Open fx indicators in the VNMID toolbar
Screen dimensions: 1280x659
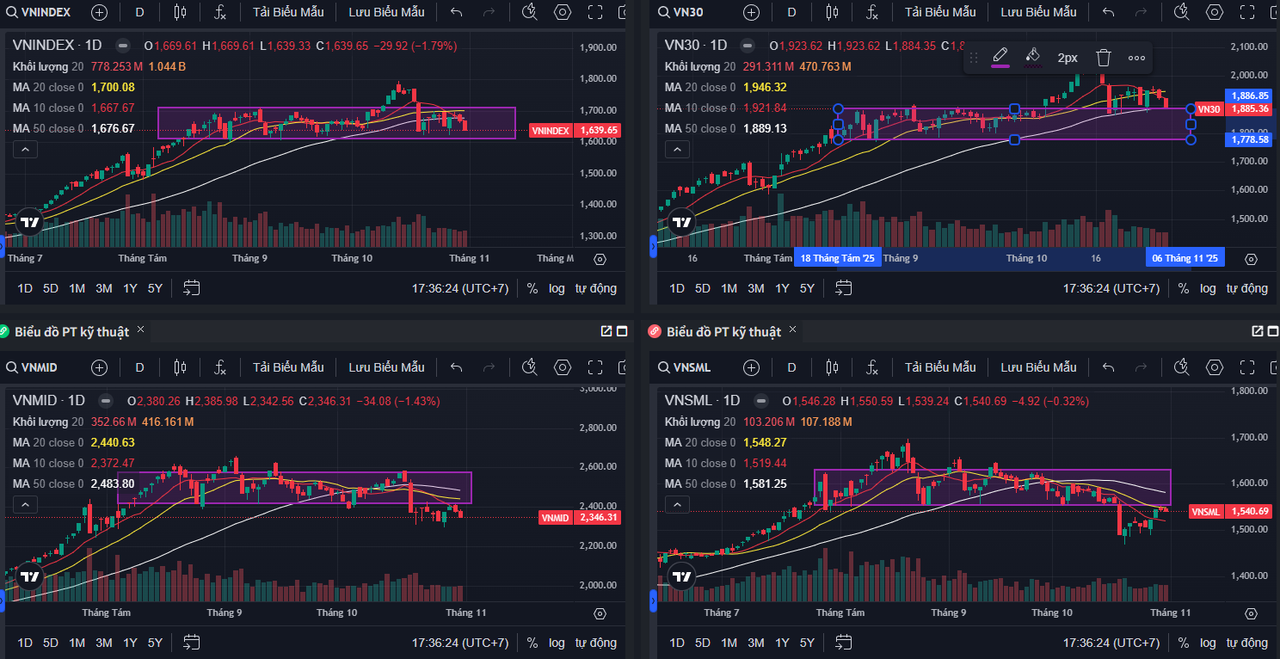click(220, 367)
